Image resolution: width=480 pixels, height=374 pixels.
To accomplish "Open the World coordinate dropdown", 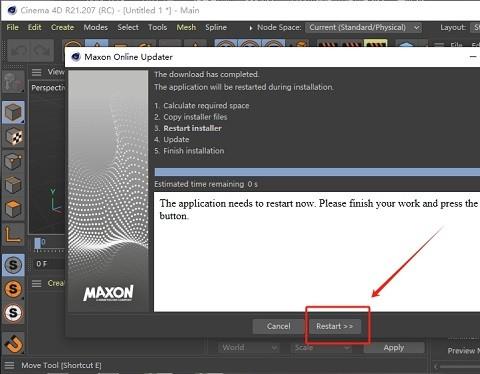I will (248, 348).
